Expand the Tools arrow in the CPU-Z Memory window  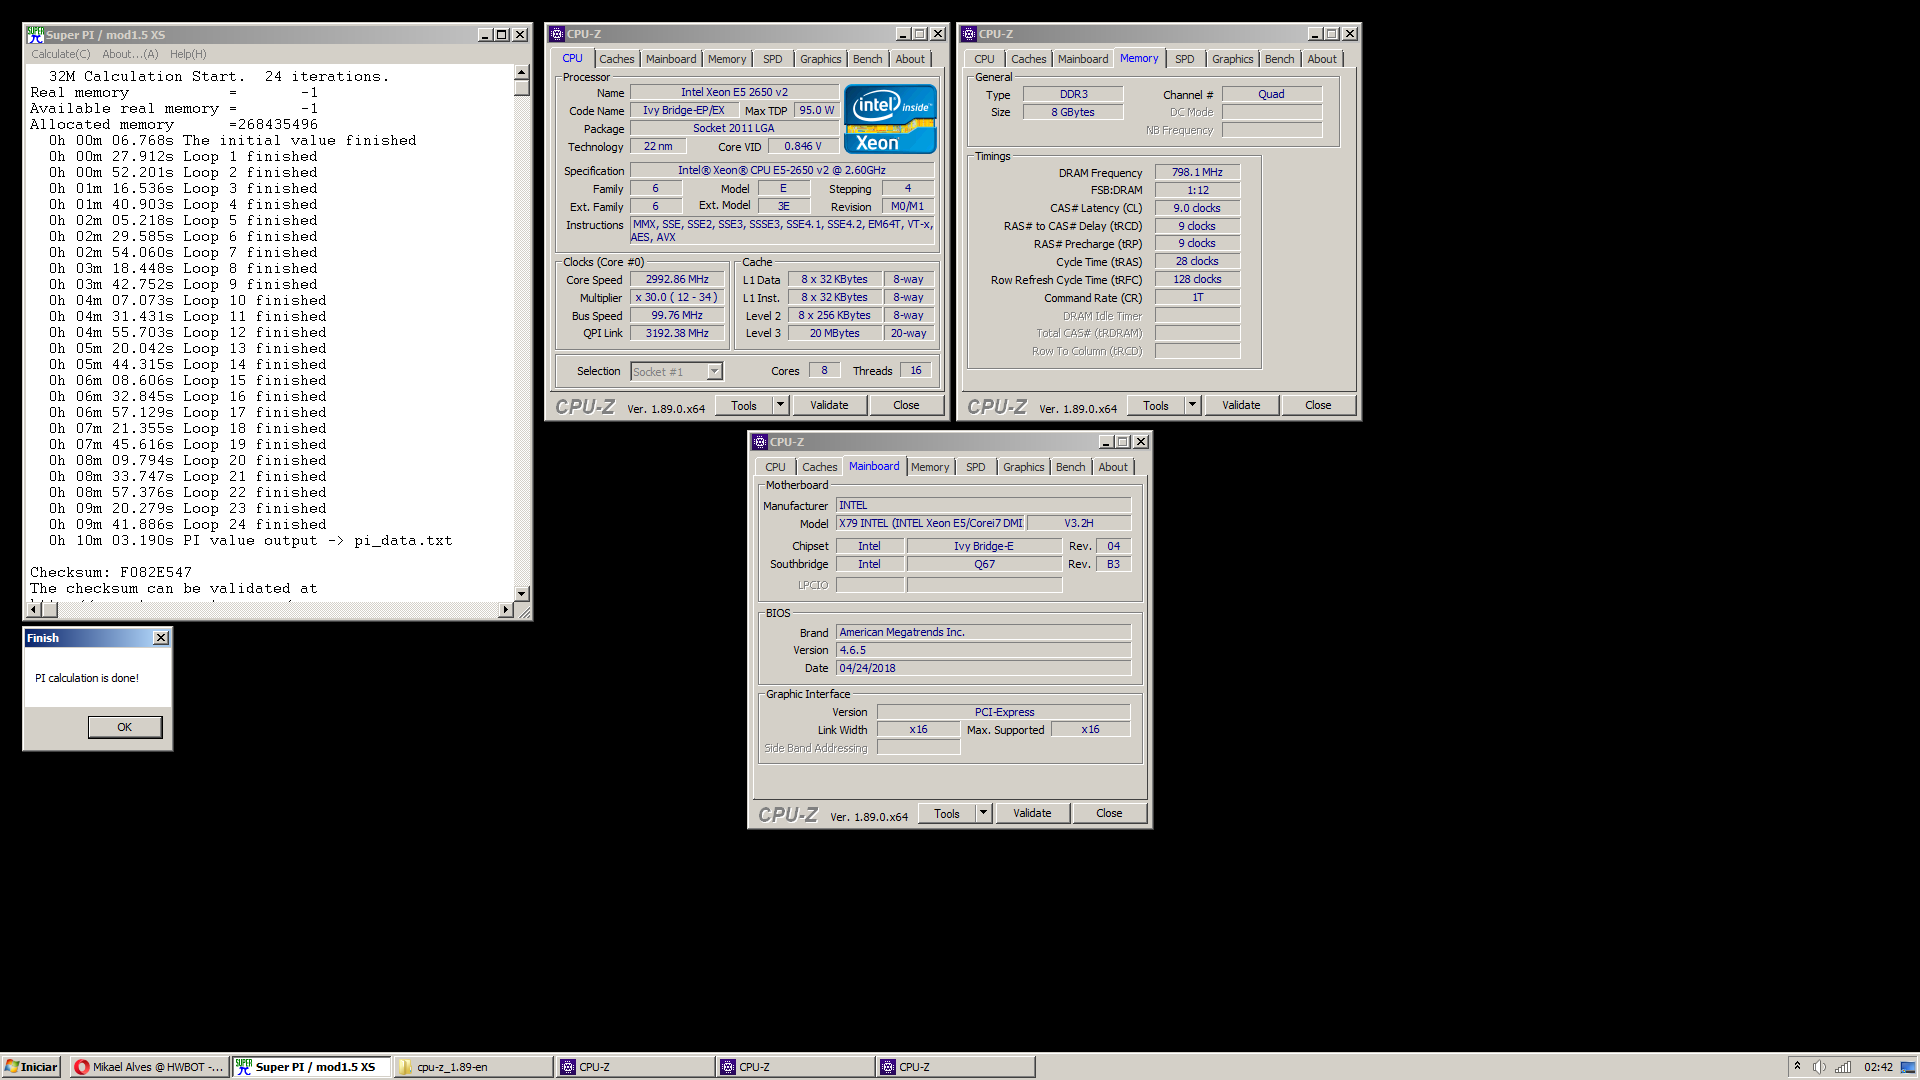[1193, 405]
